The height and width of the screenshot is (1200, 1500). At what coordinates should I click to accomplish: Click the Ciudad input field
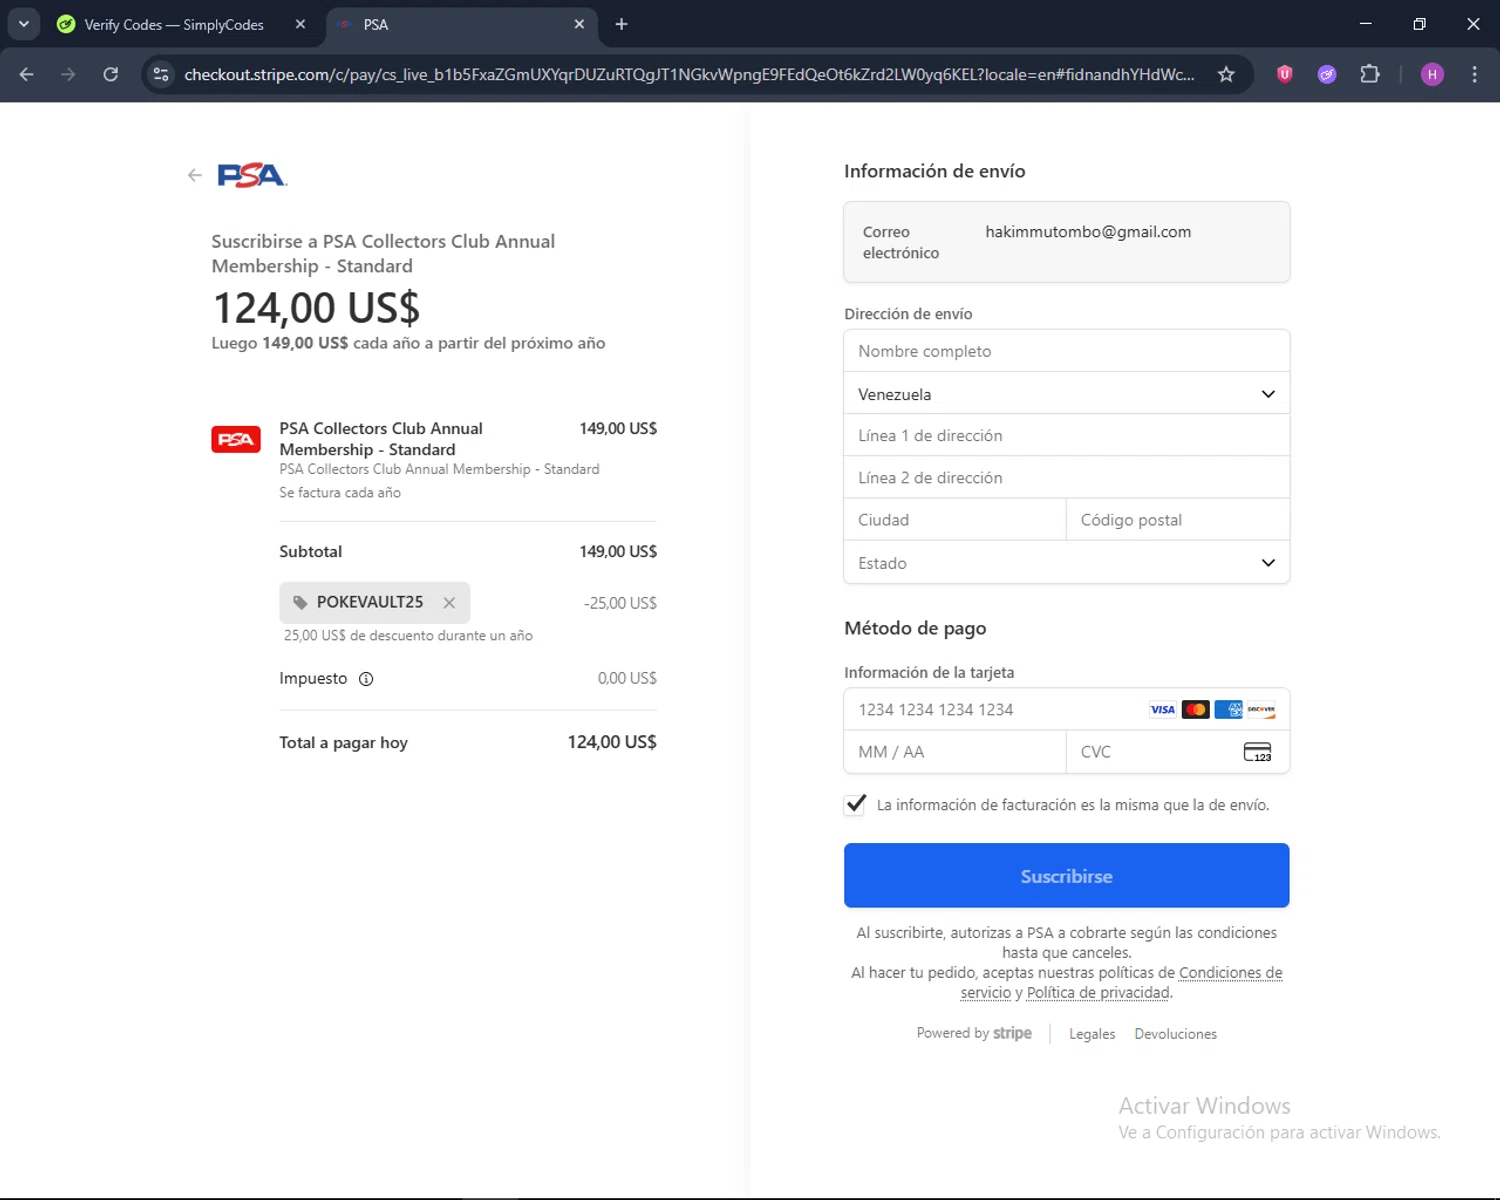[955, 520]
